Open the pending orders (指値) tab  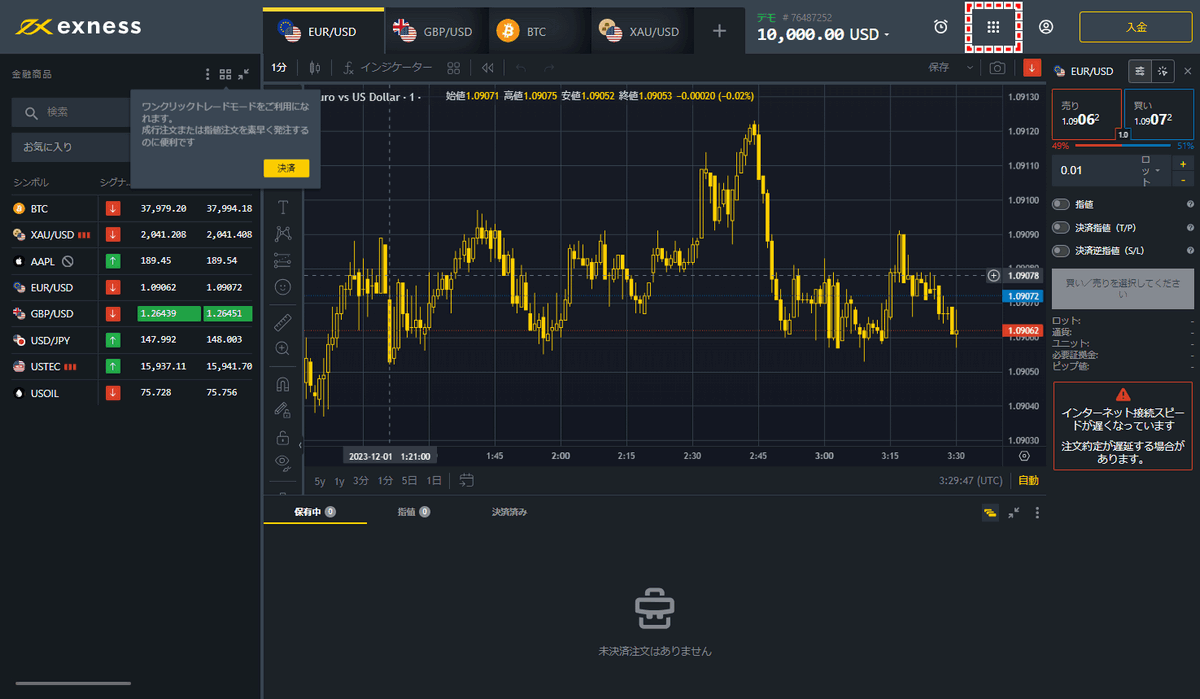coord(413,511)
